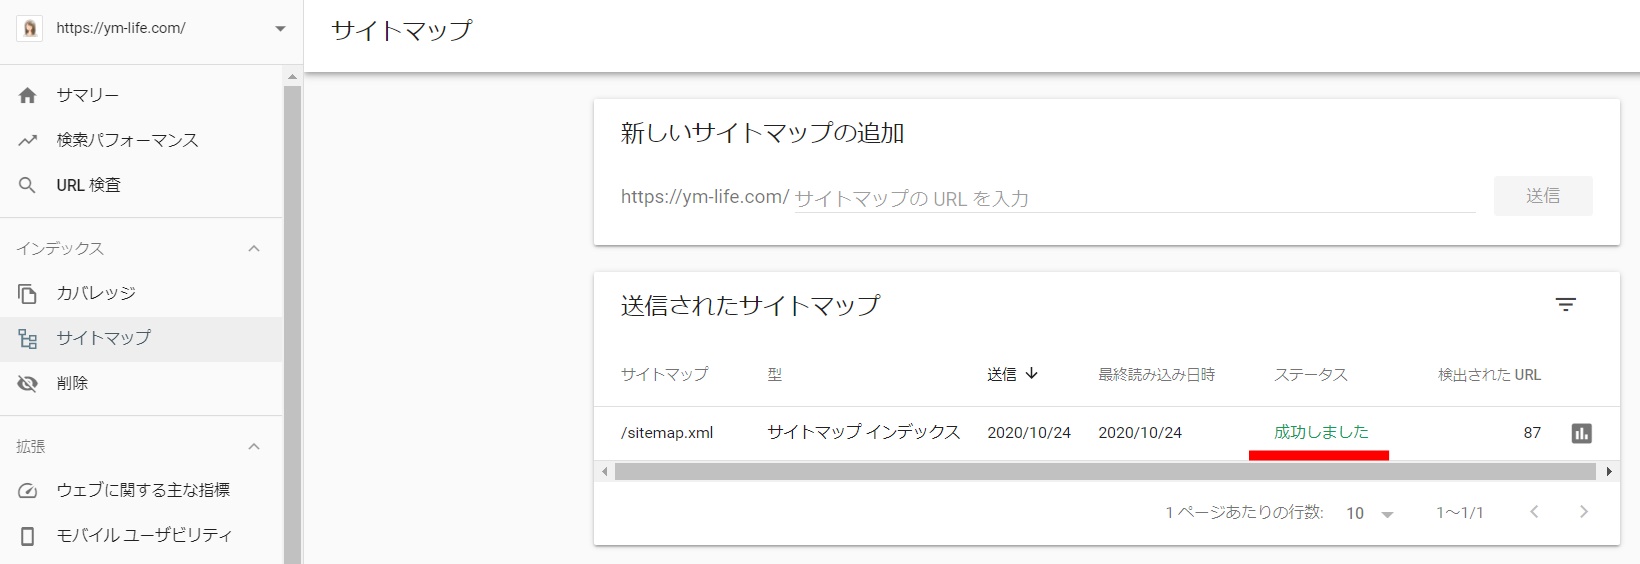Sort by the 送信 column header
Screen dimensions: 1640x564
[1002, 374]
